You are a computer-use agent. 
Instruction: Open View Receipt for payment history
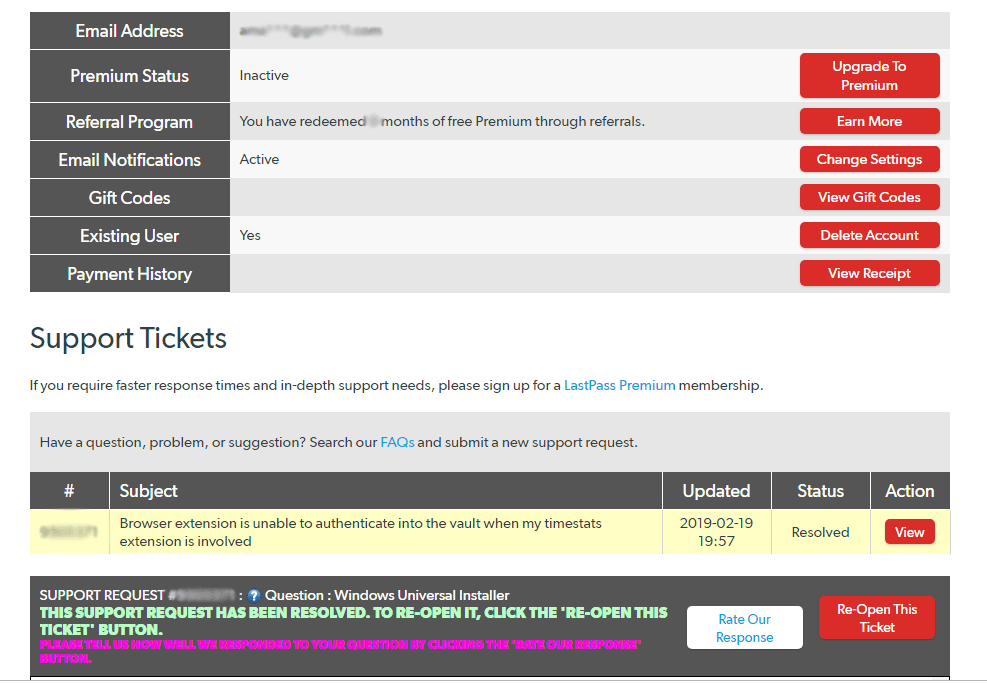869,273
